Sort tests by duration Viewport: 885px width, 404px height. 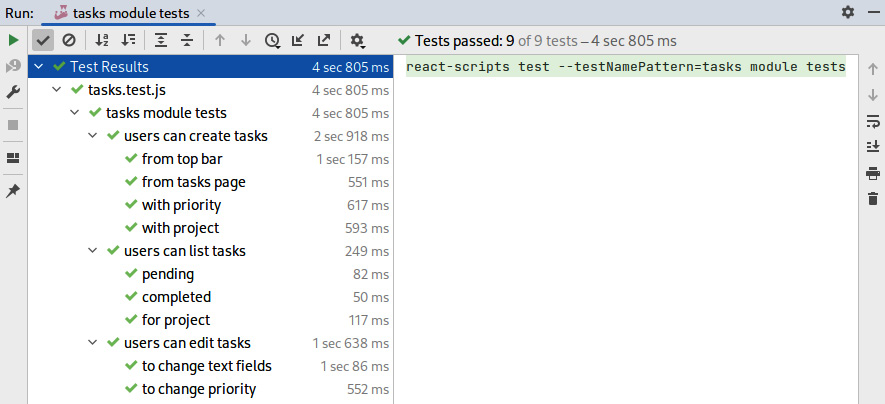(x=129, y=40)
